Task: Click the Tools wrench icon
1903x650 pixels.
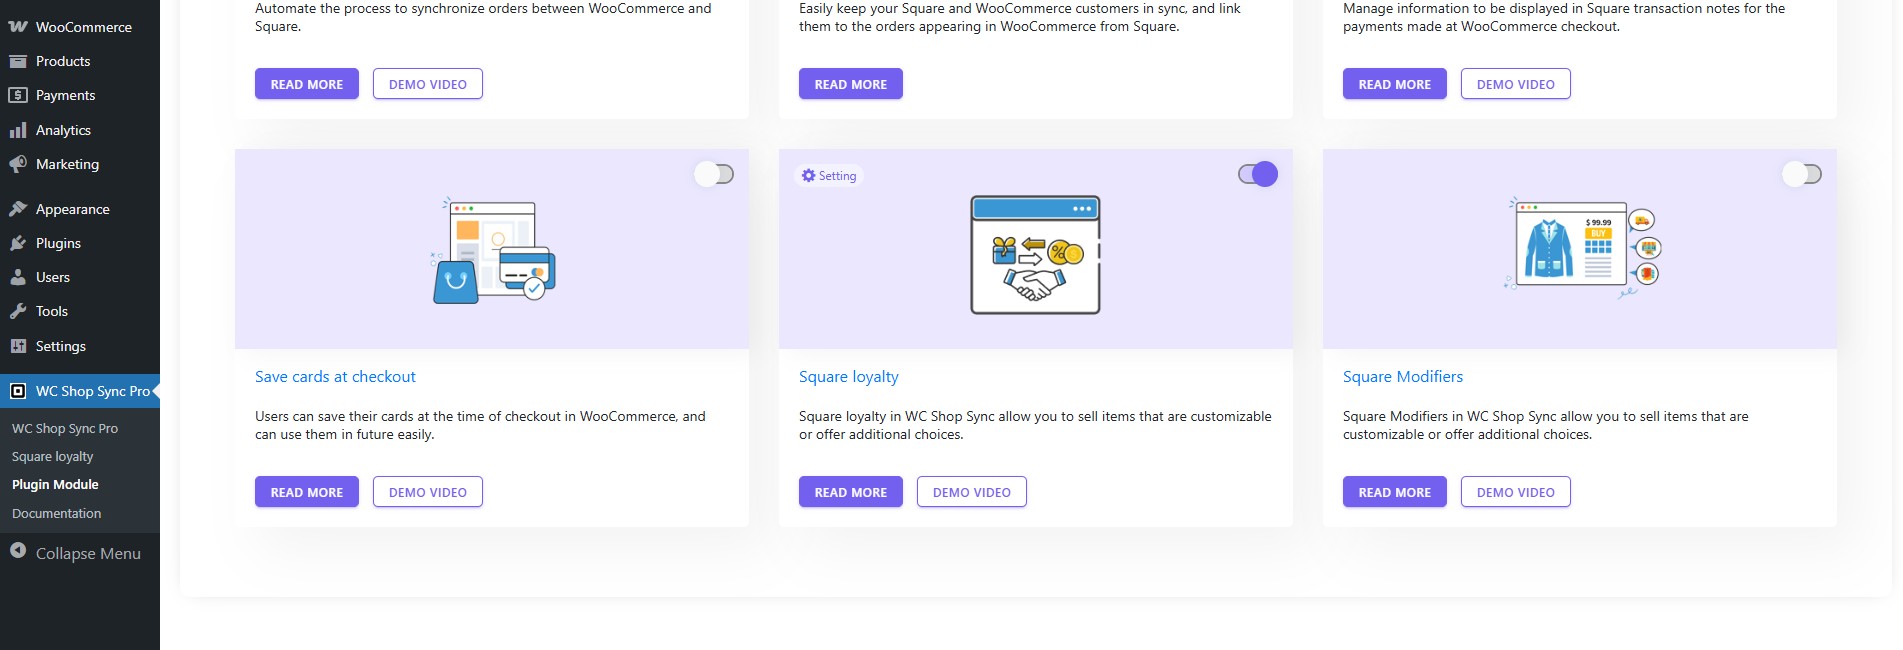Action: [18, 311]
